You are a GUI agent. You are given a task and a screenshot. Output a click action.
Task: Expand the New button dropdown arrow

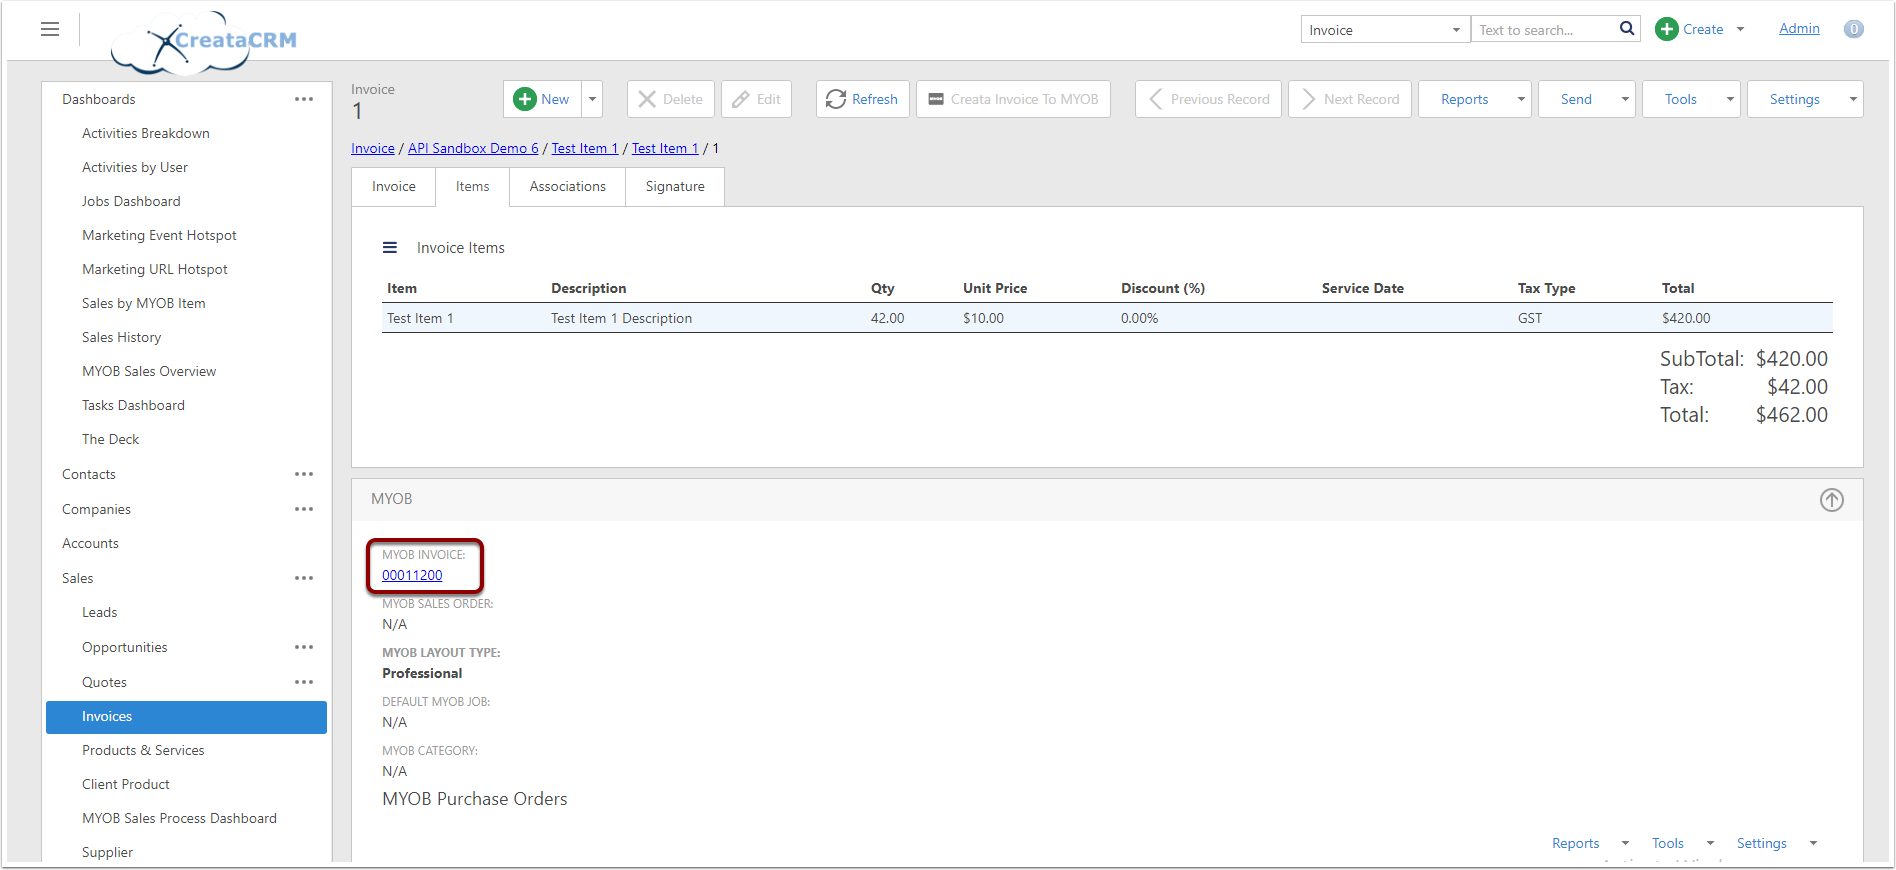pos(592,99)
